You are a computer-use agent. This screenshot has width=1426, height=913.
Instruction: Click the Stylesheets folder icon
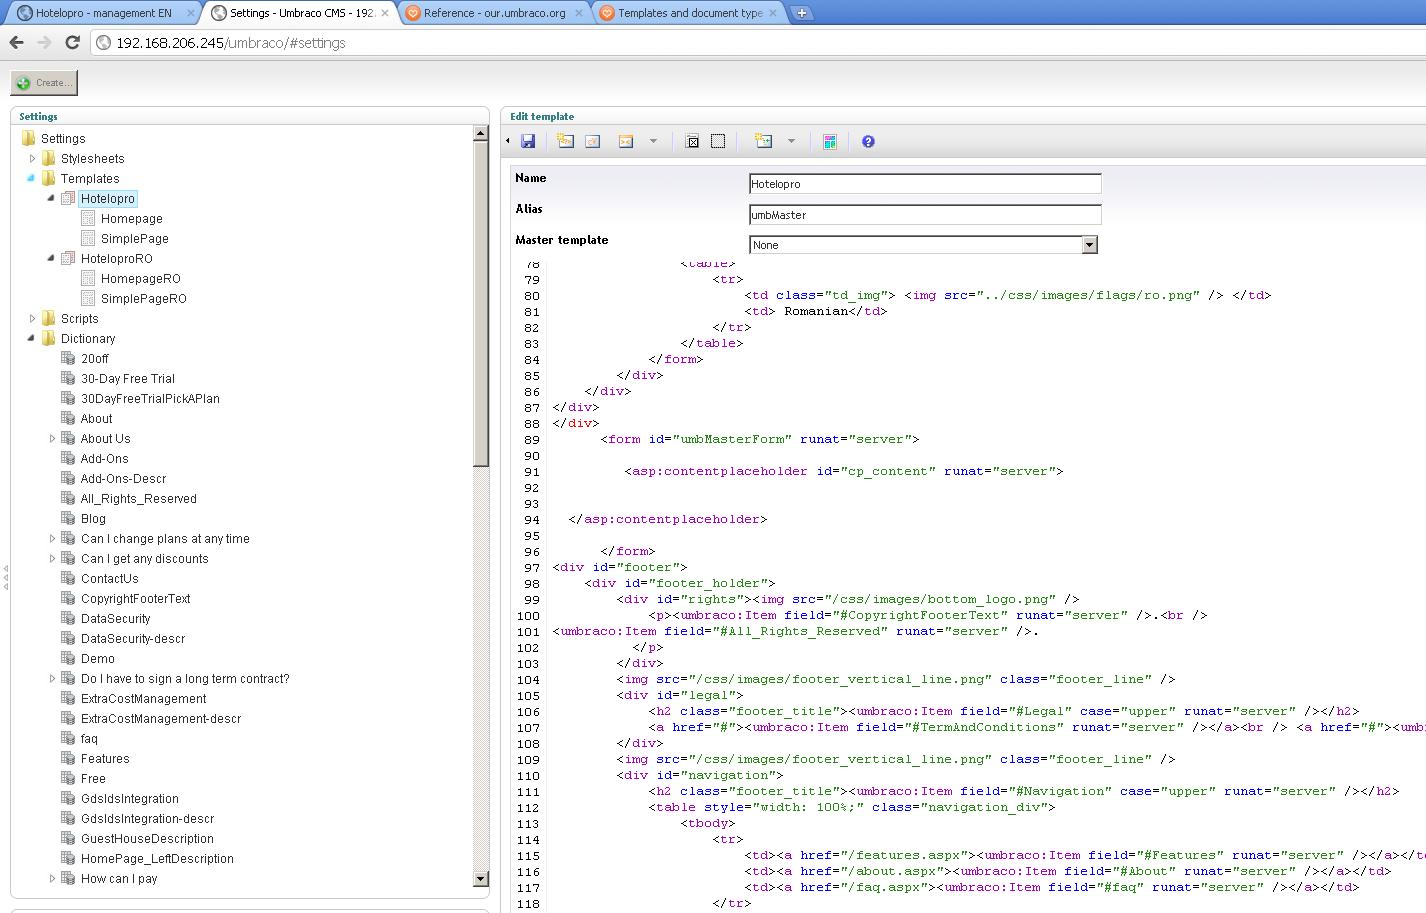[49, 158]
